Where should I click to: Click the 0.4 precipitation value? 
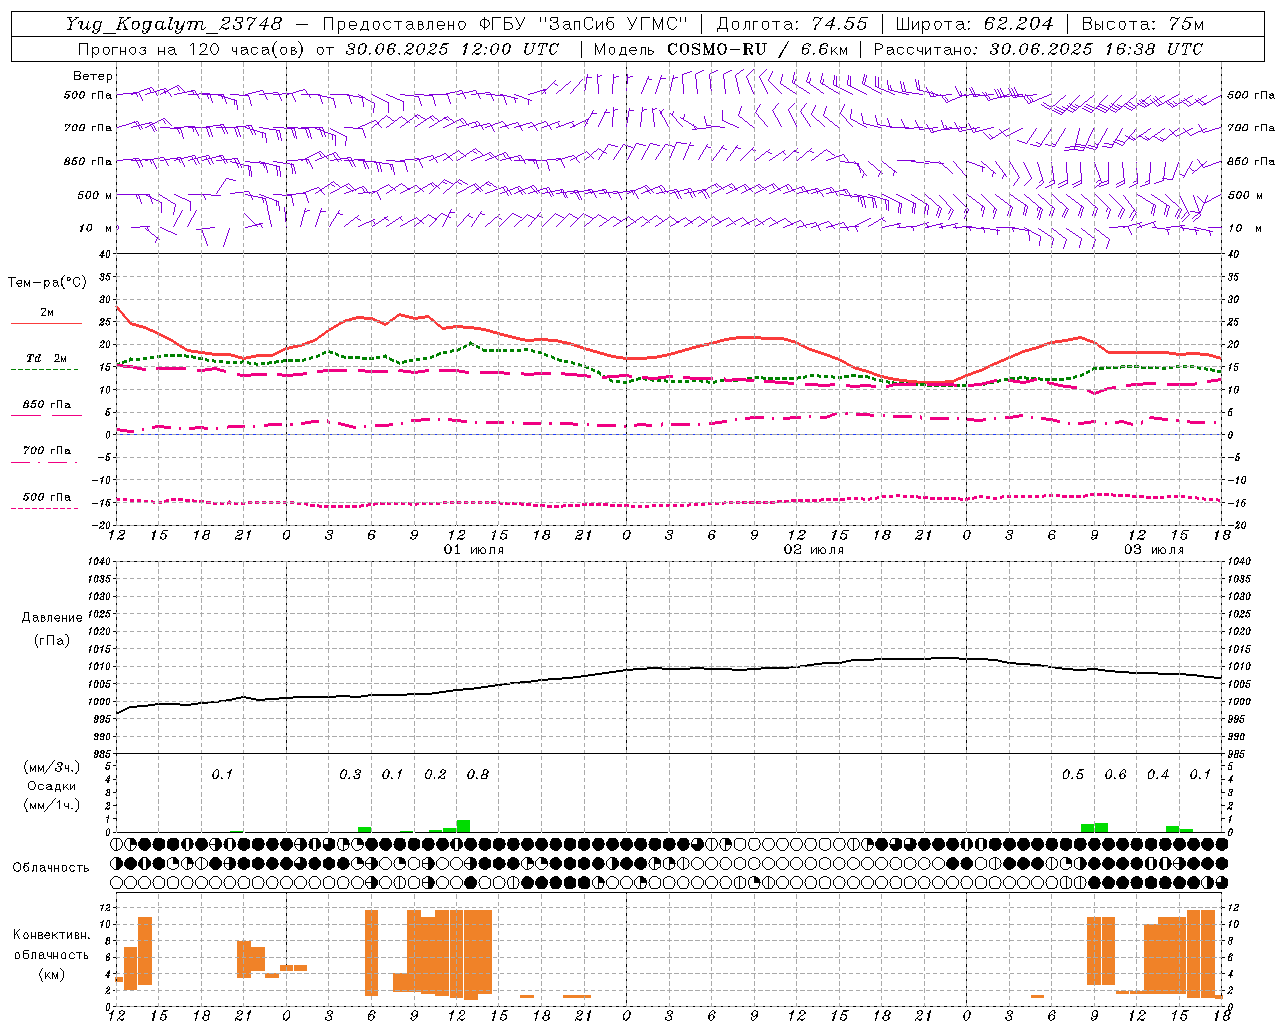pyautogui.click(x=1158, y=775)
